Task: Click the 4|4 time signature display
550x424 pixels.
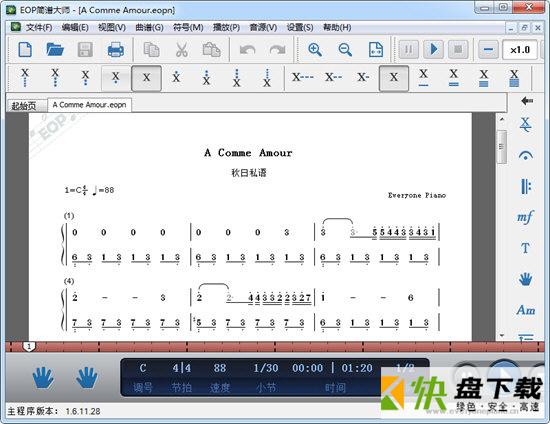Action: tap(182, 368)
